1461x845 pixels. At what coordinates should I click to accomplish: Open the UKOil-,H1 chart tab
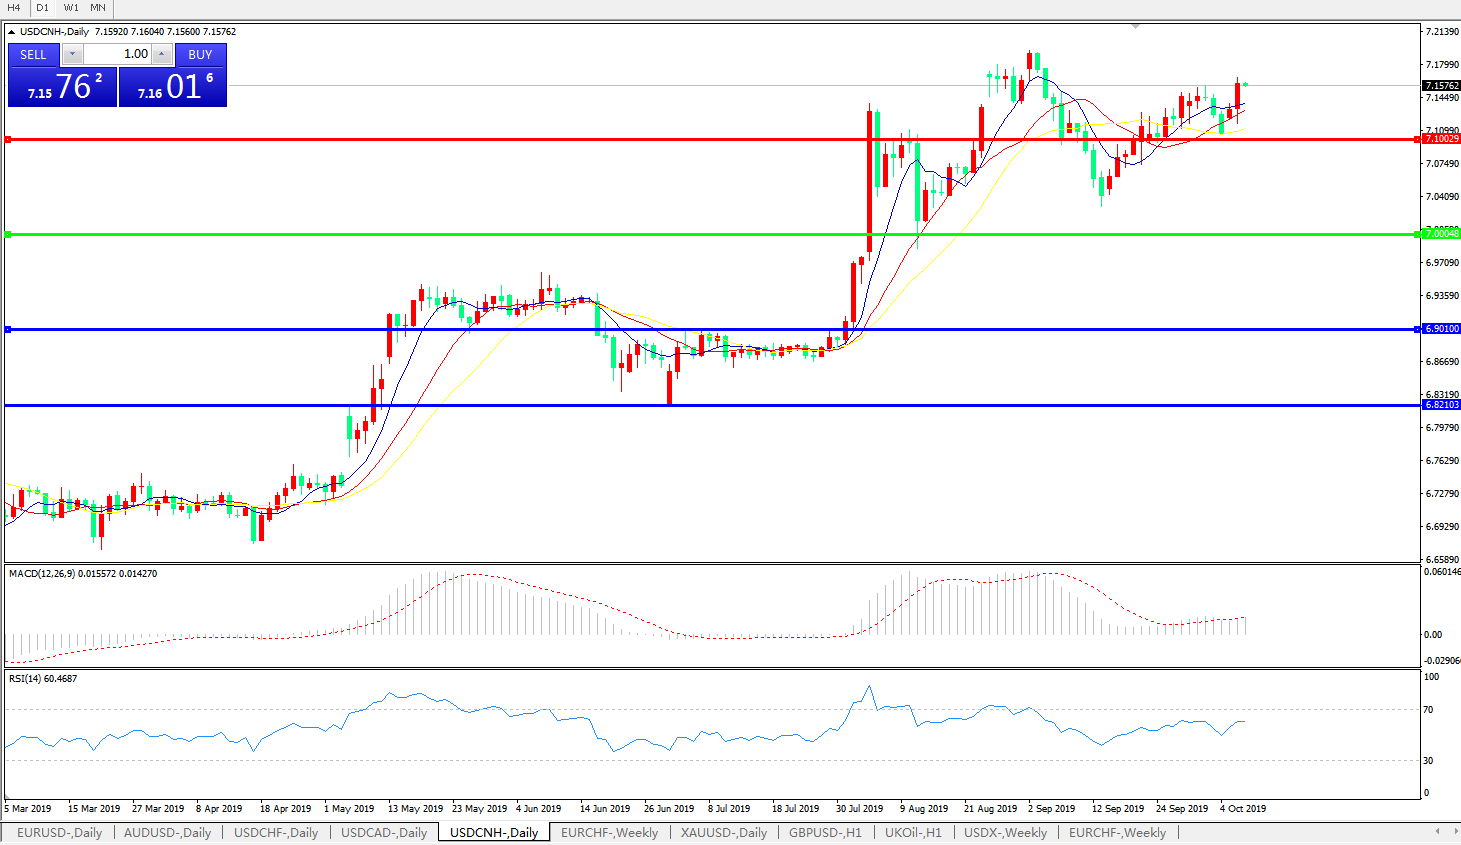pos(912,832)
